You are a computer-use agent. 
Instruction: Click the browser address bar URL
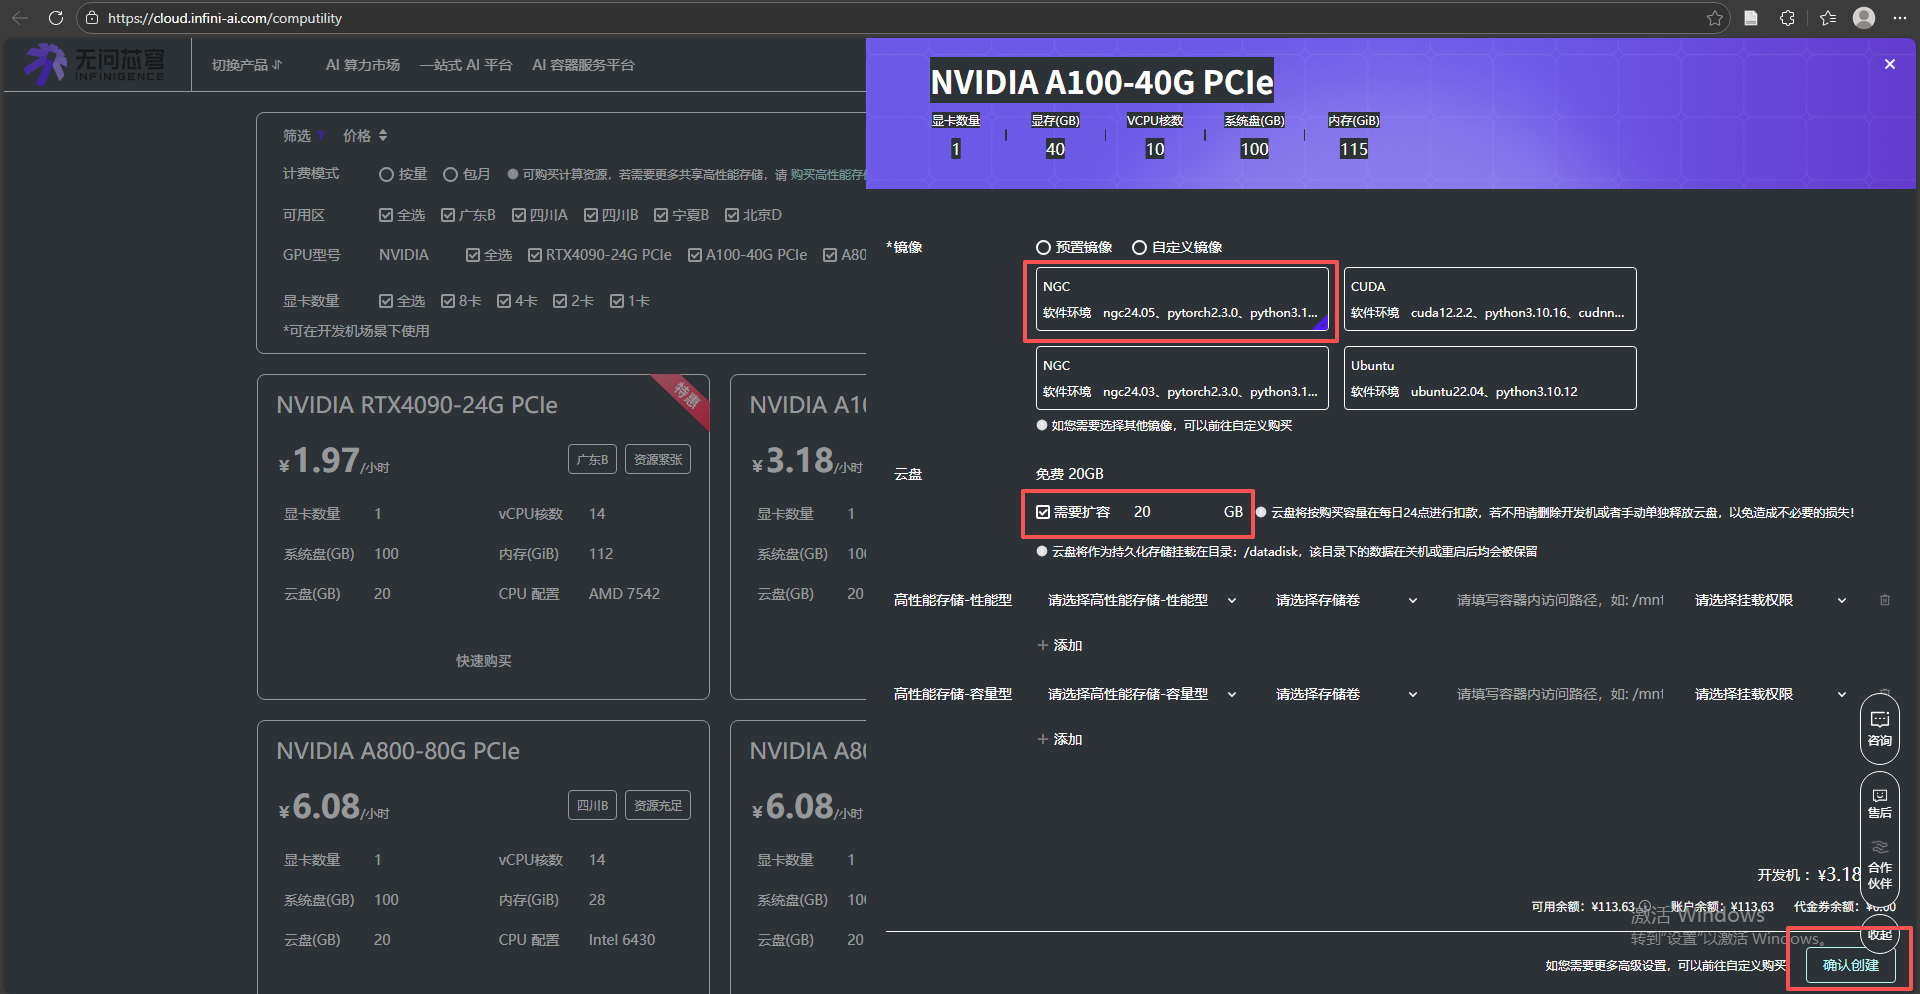[x=225, y=18]
